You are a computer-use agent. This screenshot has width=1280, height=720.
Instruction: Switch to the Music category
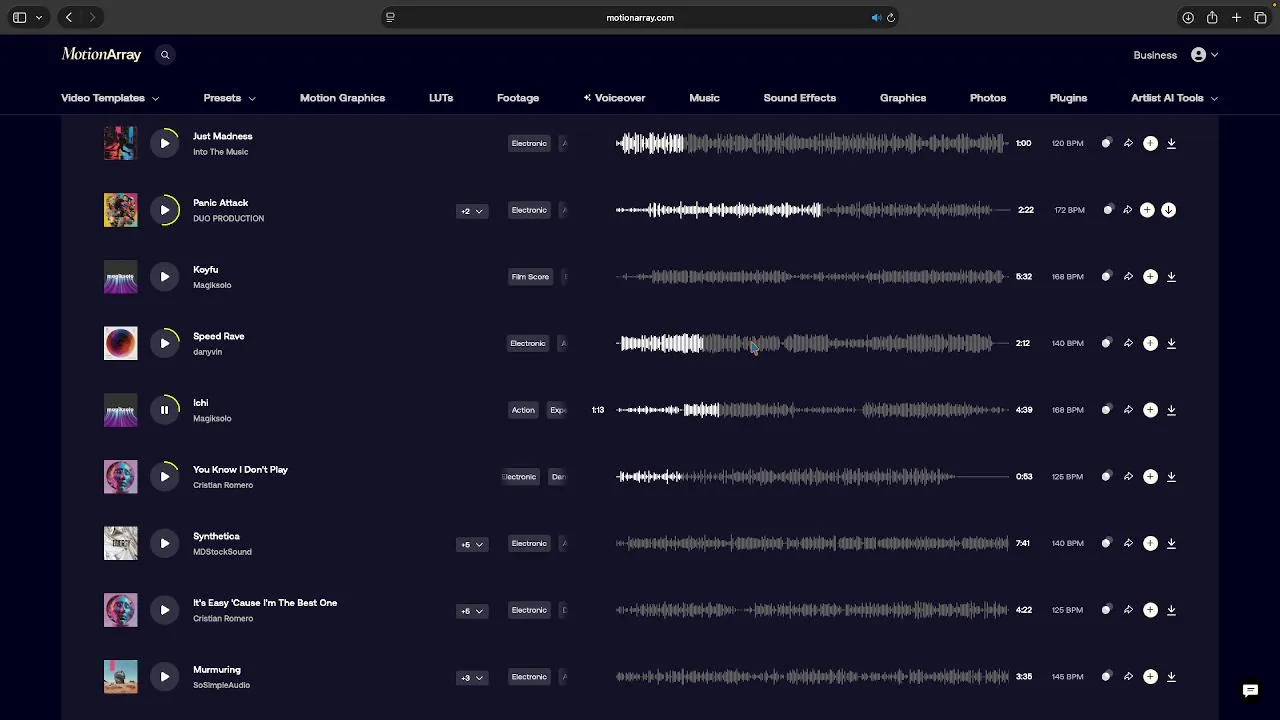(704, 98)
